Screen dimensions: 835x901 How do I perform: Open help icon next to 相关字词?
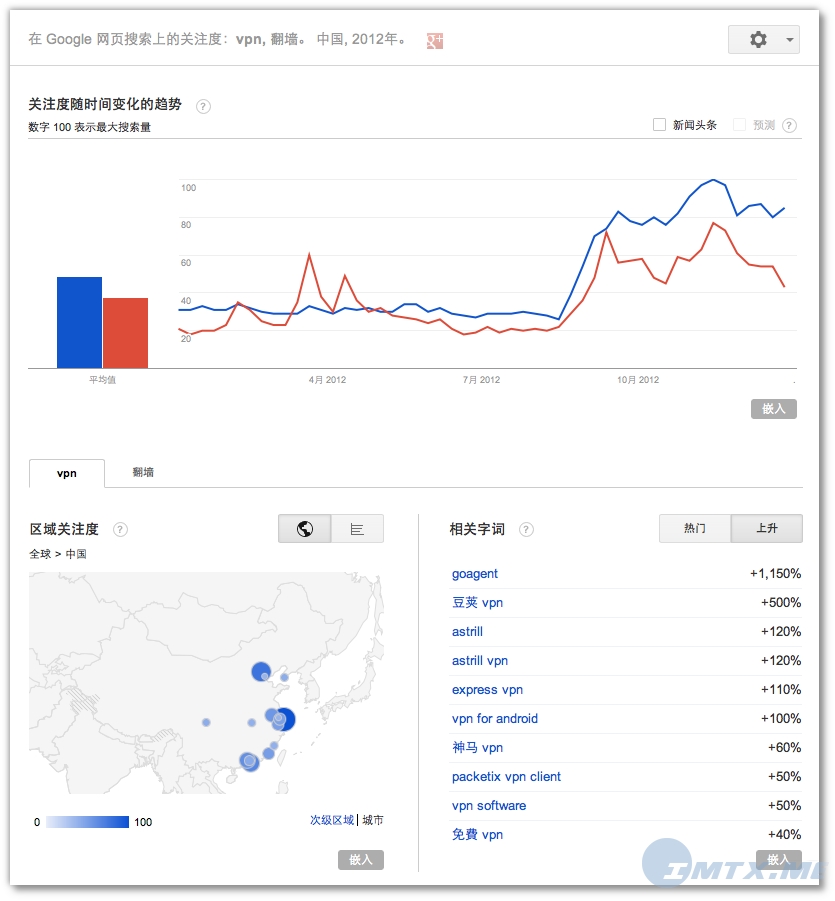pos(526,529)
